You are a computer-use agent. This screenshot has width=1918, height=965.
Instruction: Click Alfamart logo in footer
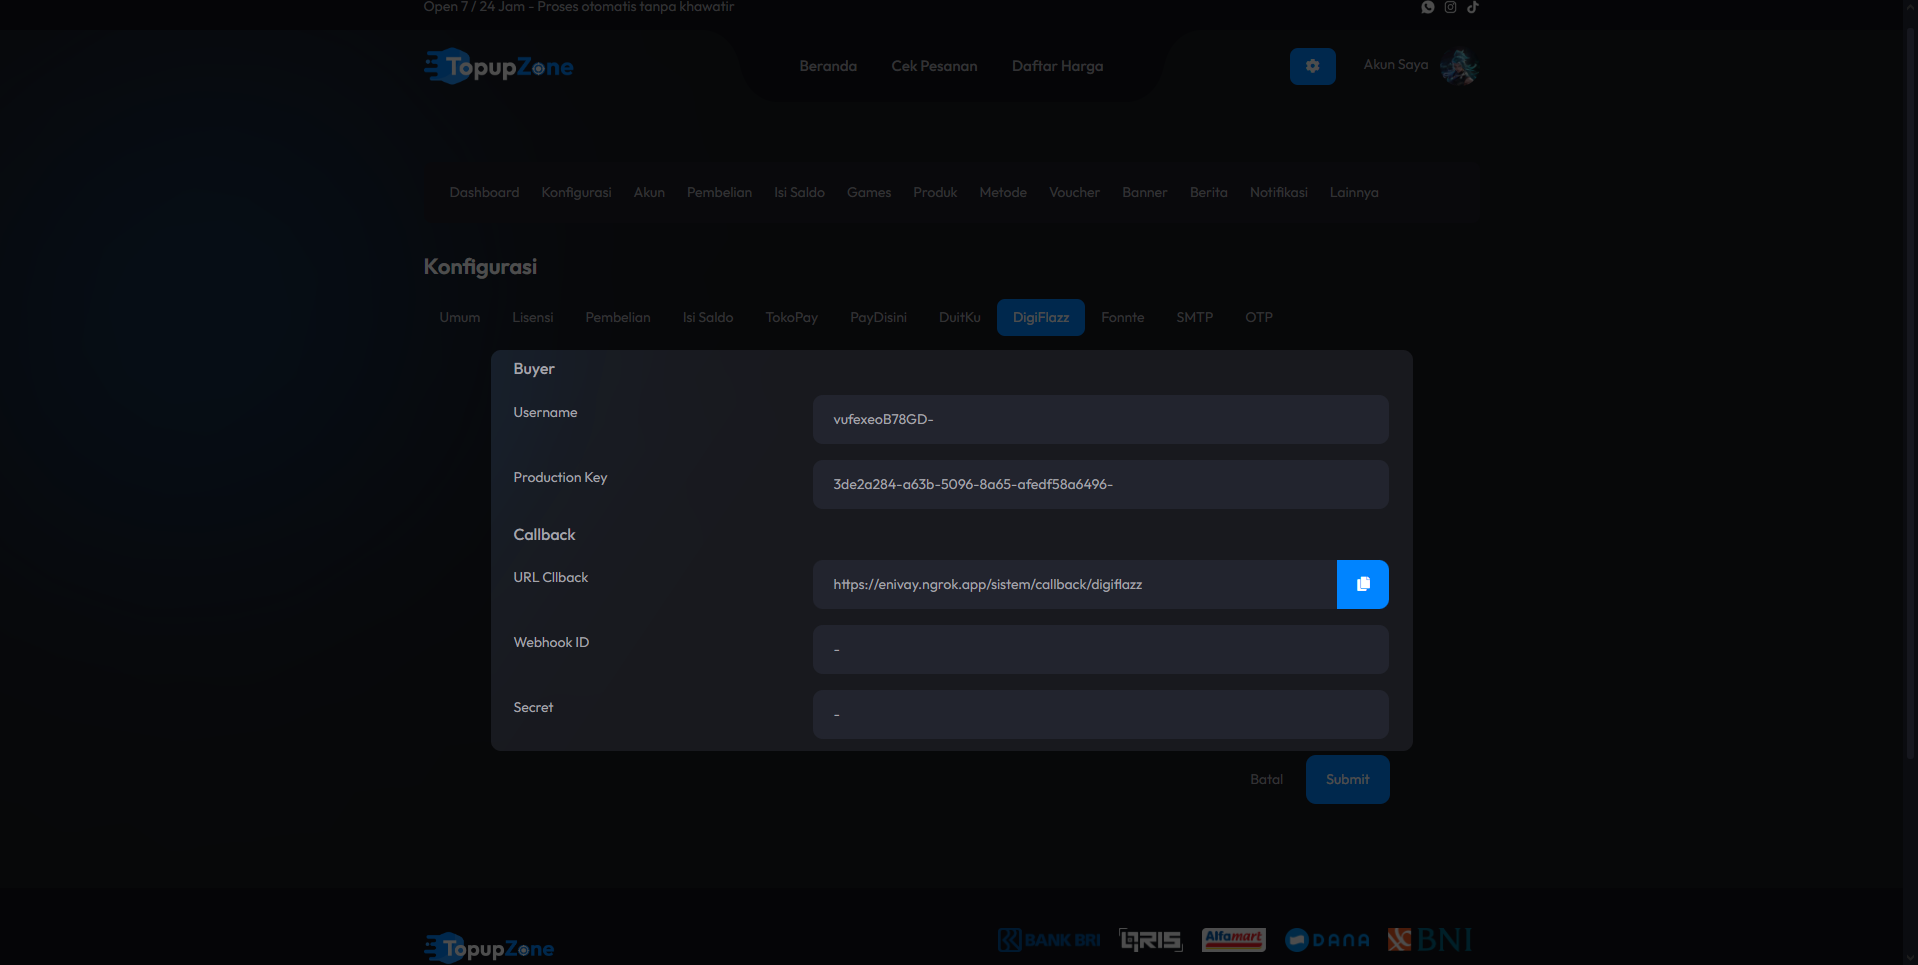click(x=1233, y=939)
